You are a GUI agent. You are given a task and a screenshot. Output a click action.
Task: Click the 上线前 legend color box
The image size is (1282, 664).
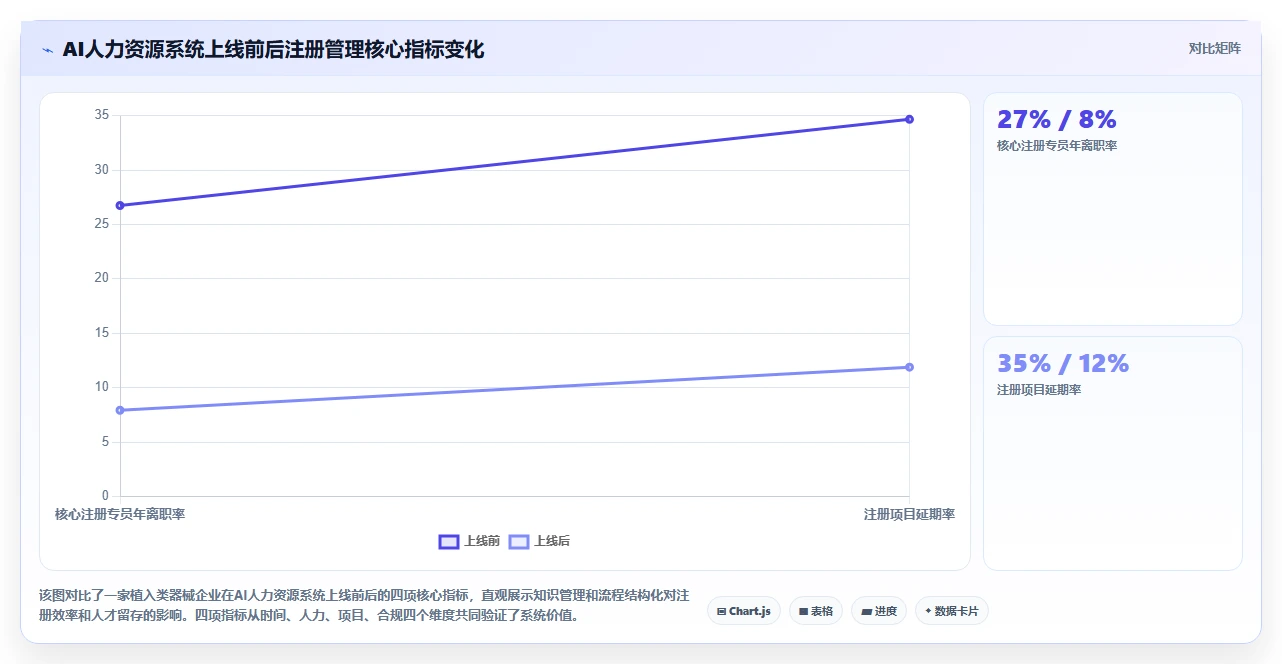click(449, 541)
